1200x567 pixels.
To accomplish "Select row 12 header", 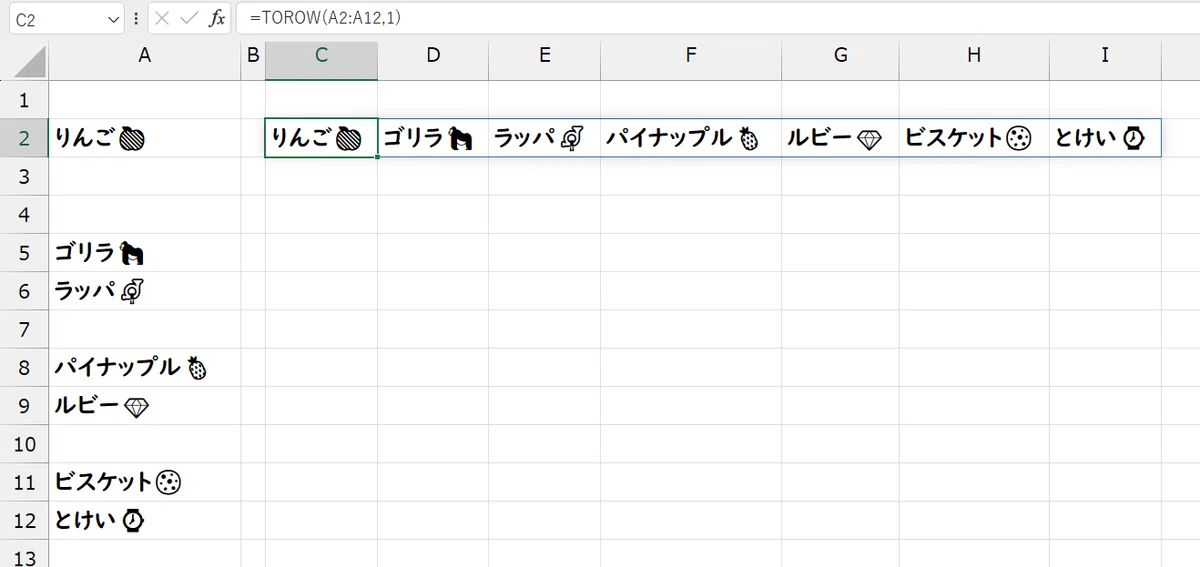I will coord(25,520).
